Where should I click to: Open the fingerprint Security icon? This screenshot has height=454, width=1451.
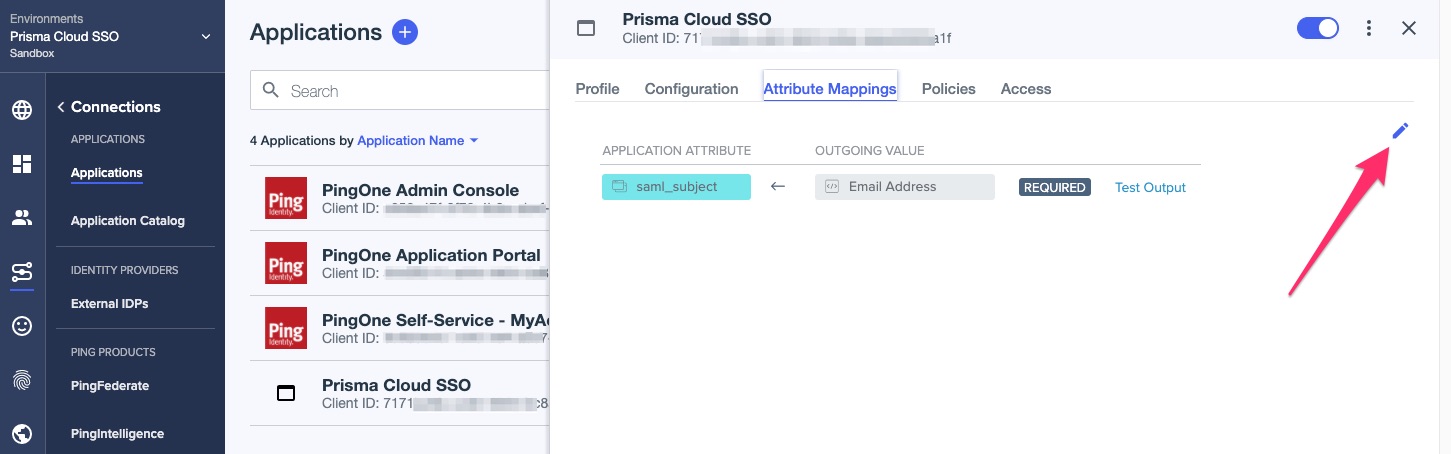(22, 380)
